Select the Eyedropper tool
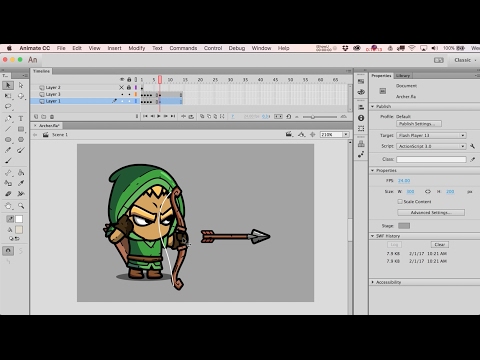This screenshot has width=480, height=360. pyautogui.click(x=21, y=183)
